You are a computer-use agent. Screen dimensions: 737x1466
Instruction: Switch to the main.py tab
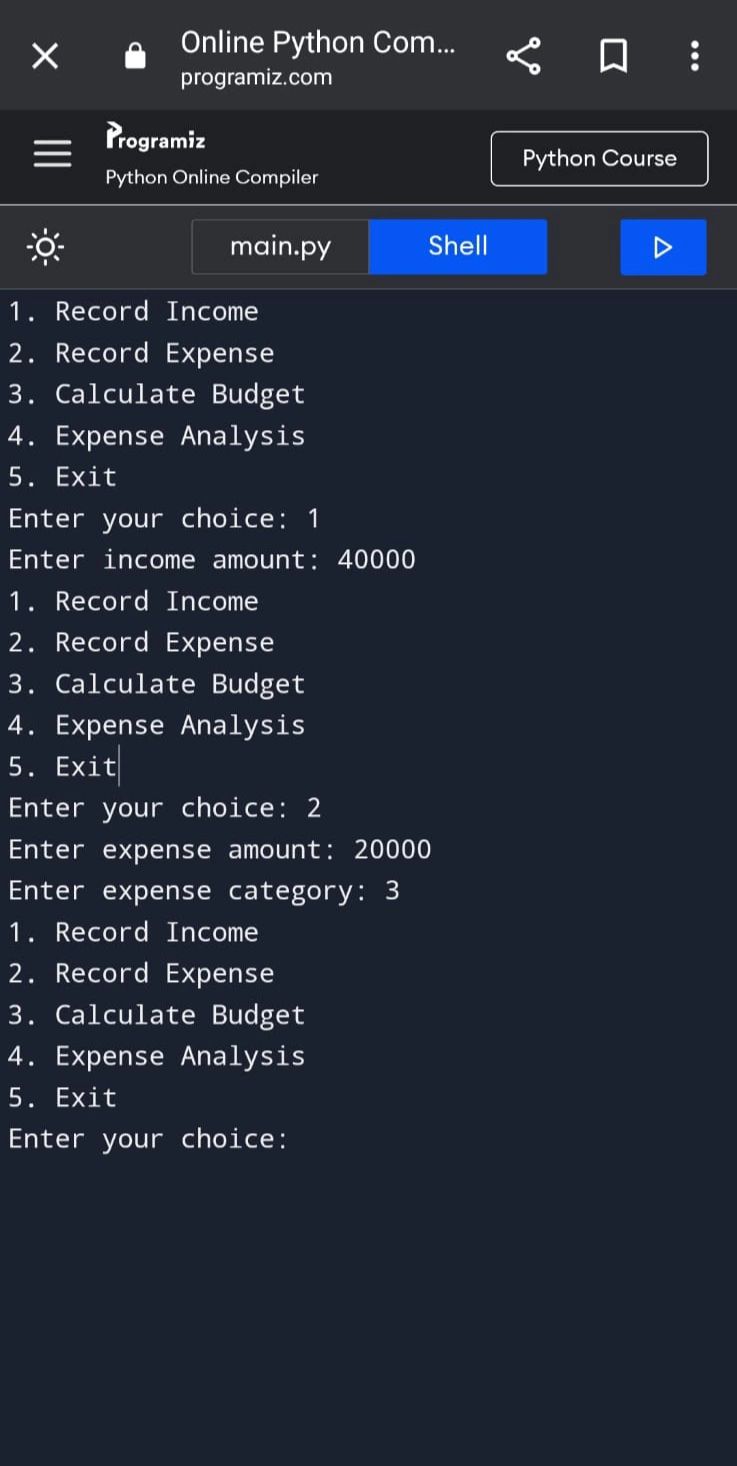point(280,246)
